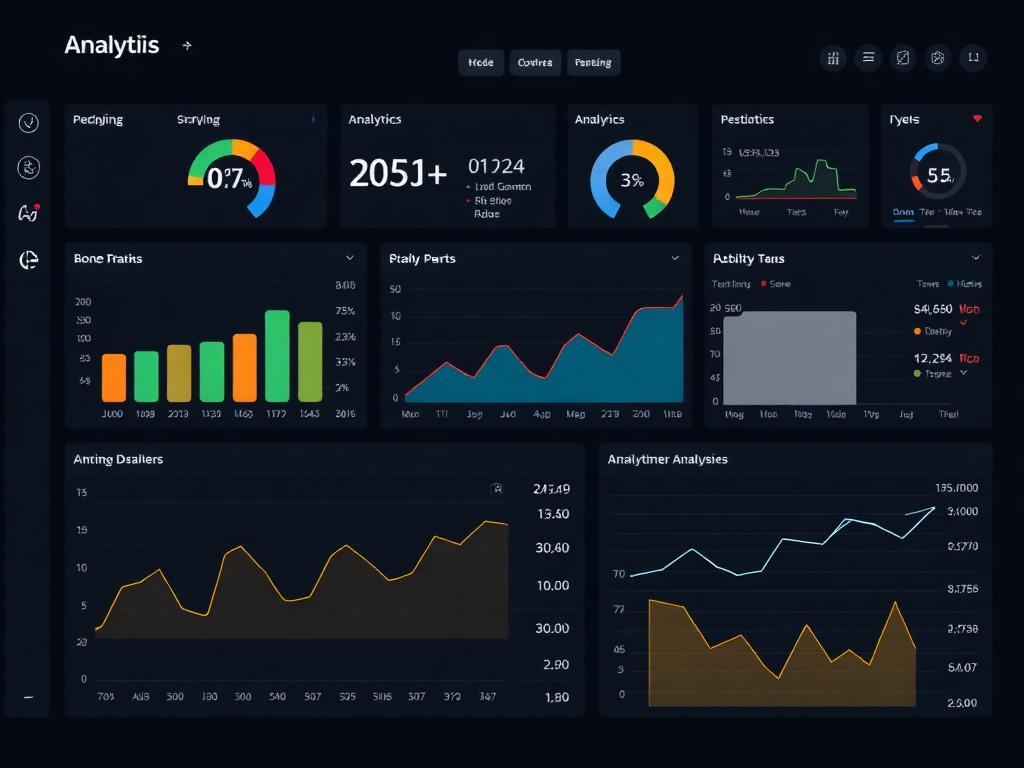Expand the Pubilty Tans dropdown chevron

coord(976,258)
